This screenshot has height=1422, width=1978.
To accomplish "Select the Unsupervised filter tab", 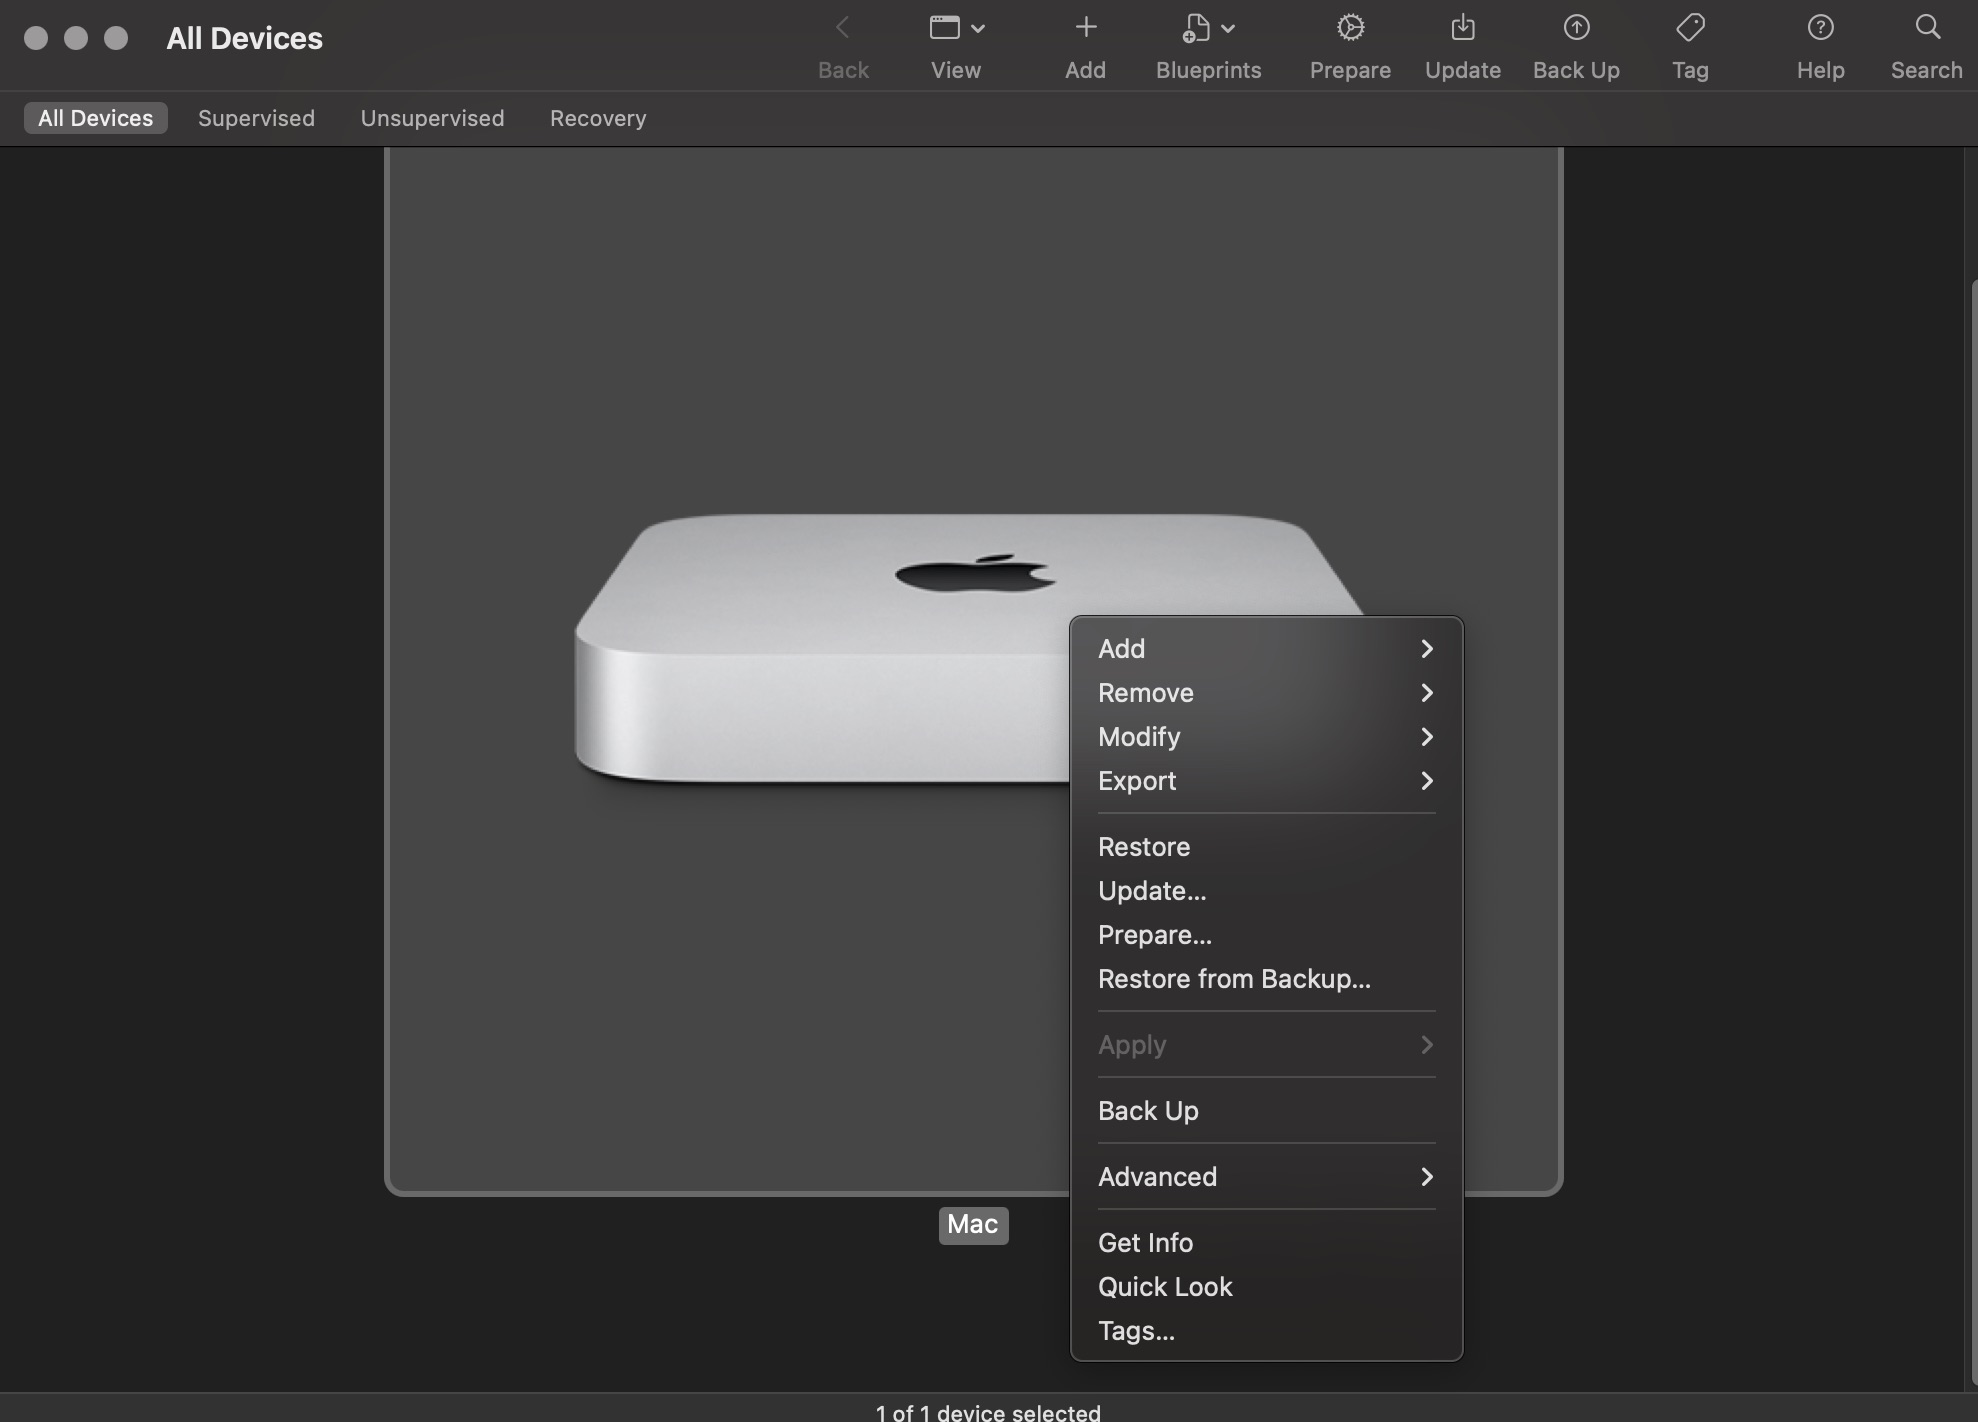I will pos(432,118).
